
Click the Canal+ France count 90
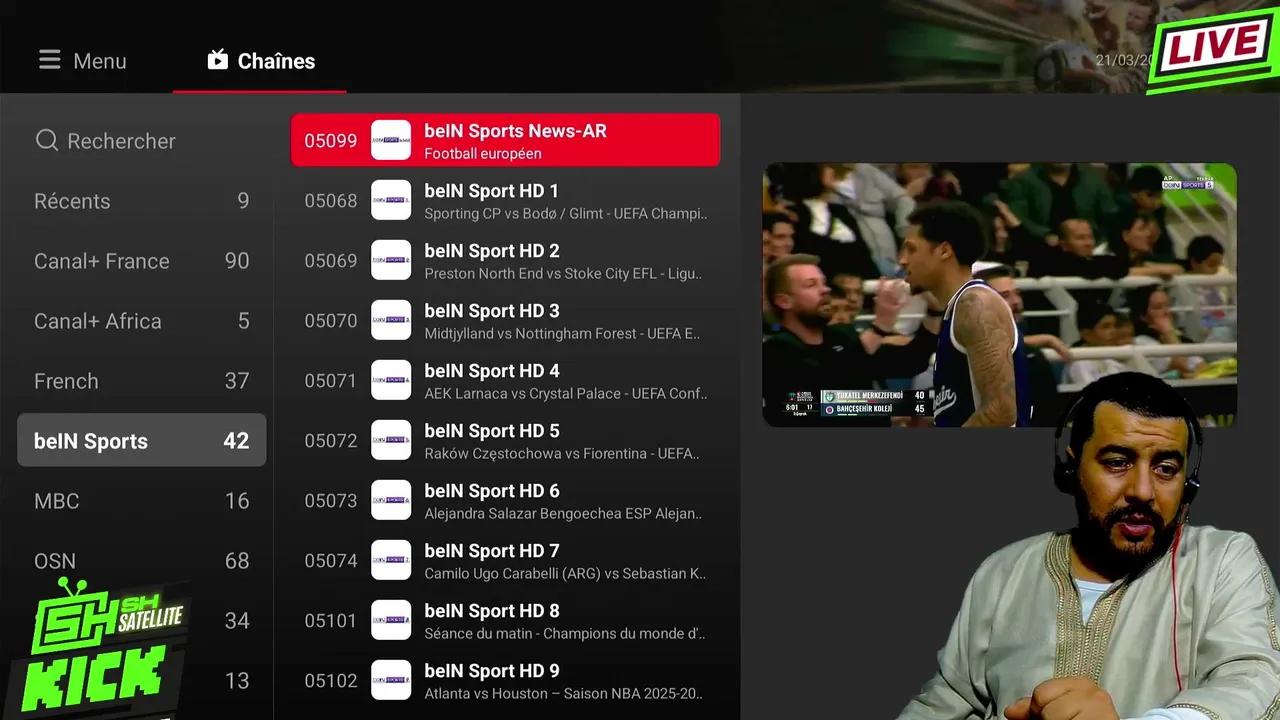[237, 261]
